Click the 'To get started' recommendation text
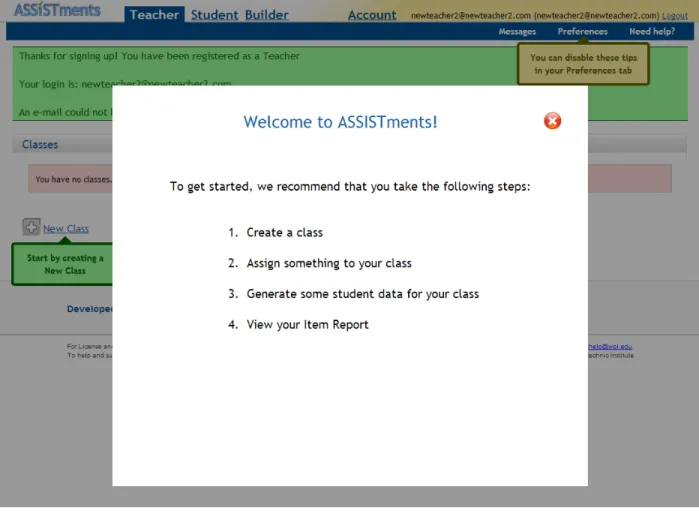The width and height of the screenshot is (699, 514). point(350,186)
